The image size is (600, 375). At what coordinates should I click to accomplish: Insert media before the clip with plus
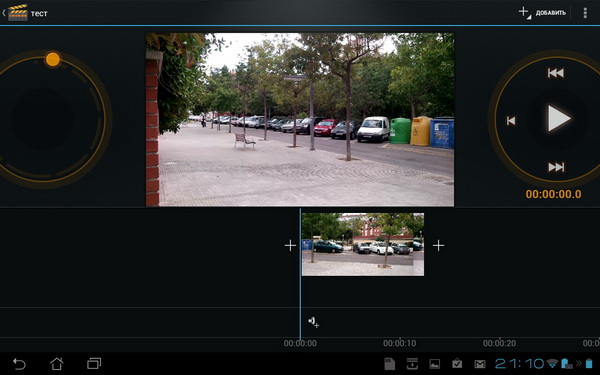[290, 245]
